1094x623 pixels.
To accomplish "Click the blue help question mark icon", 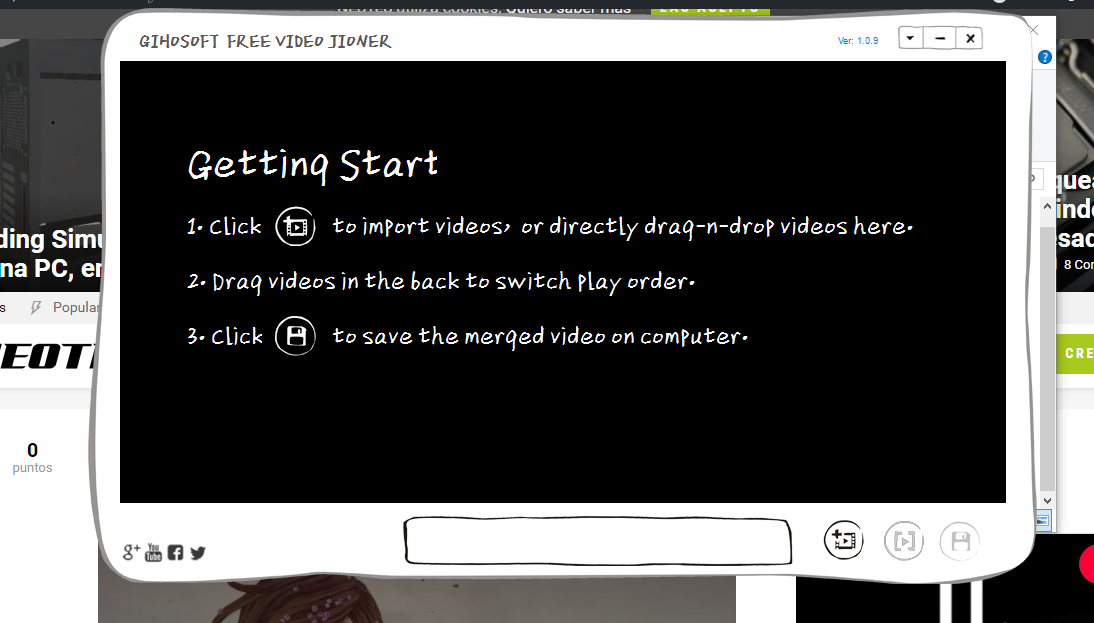I will (x=1044, y=57).
